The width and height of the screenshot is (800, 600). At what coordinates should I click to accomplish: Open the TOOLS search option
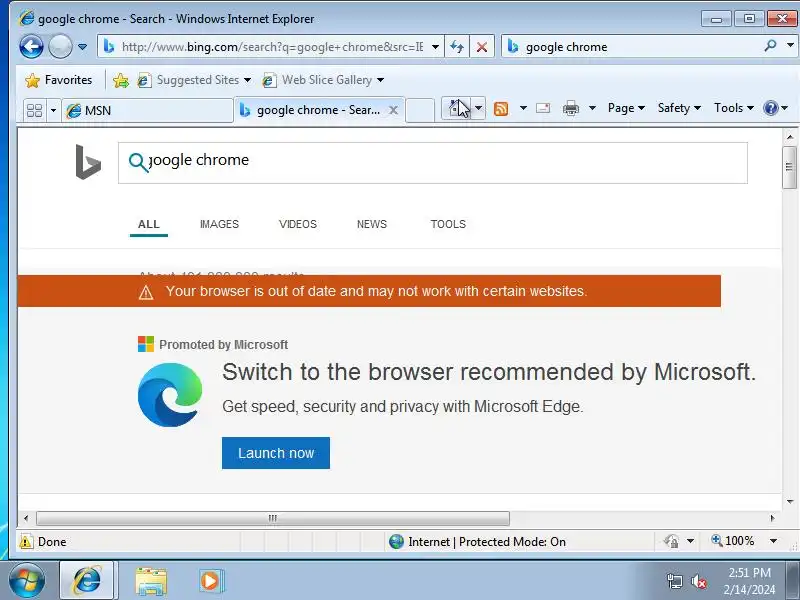click(448, 224)
